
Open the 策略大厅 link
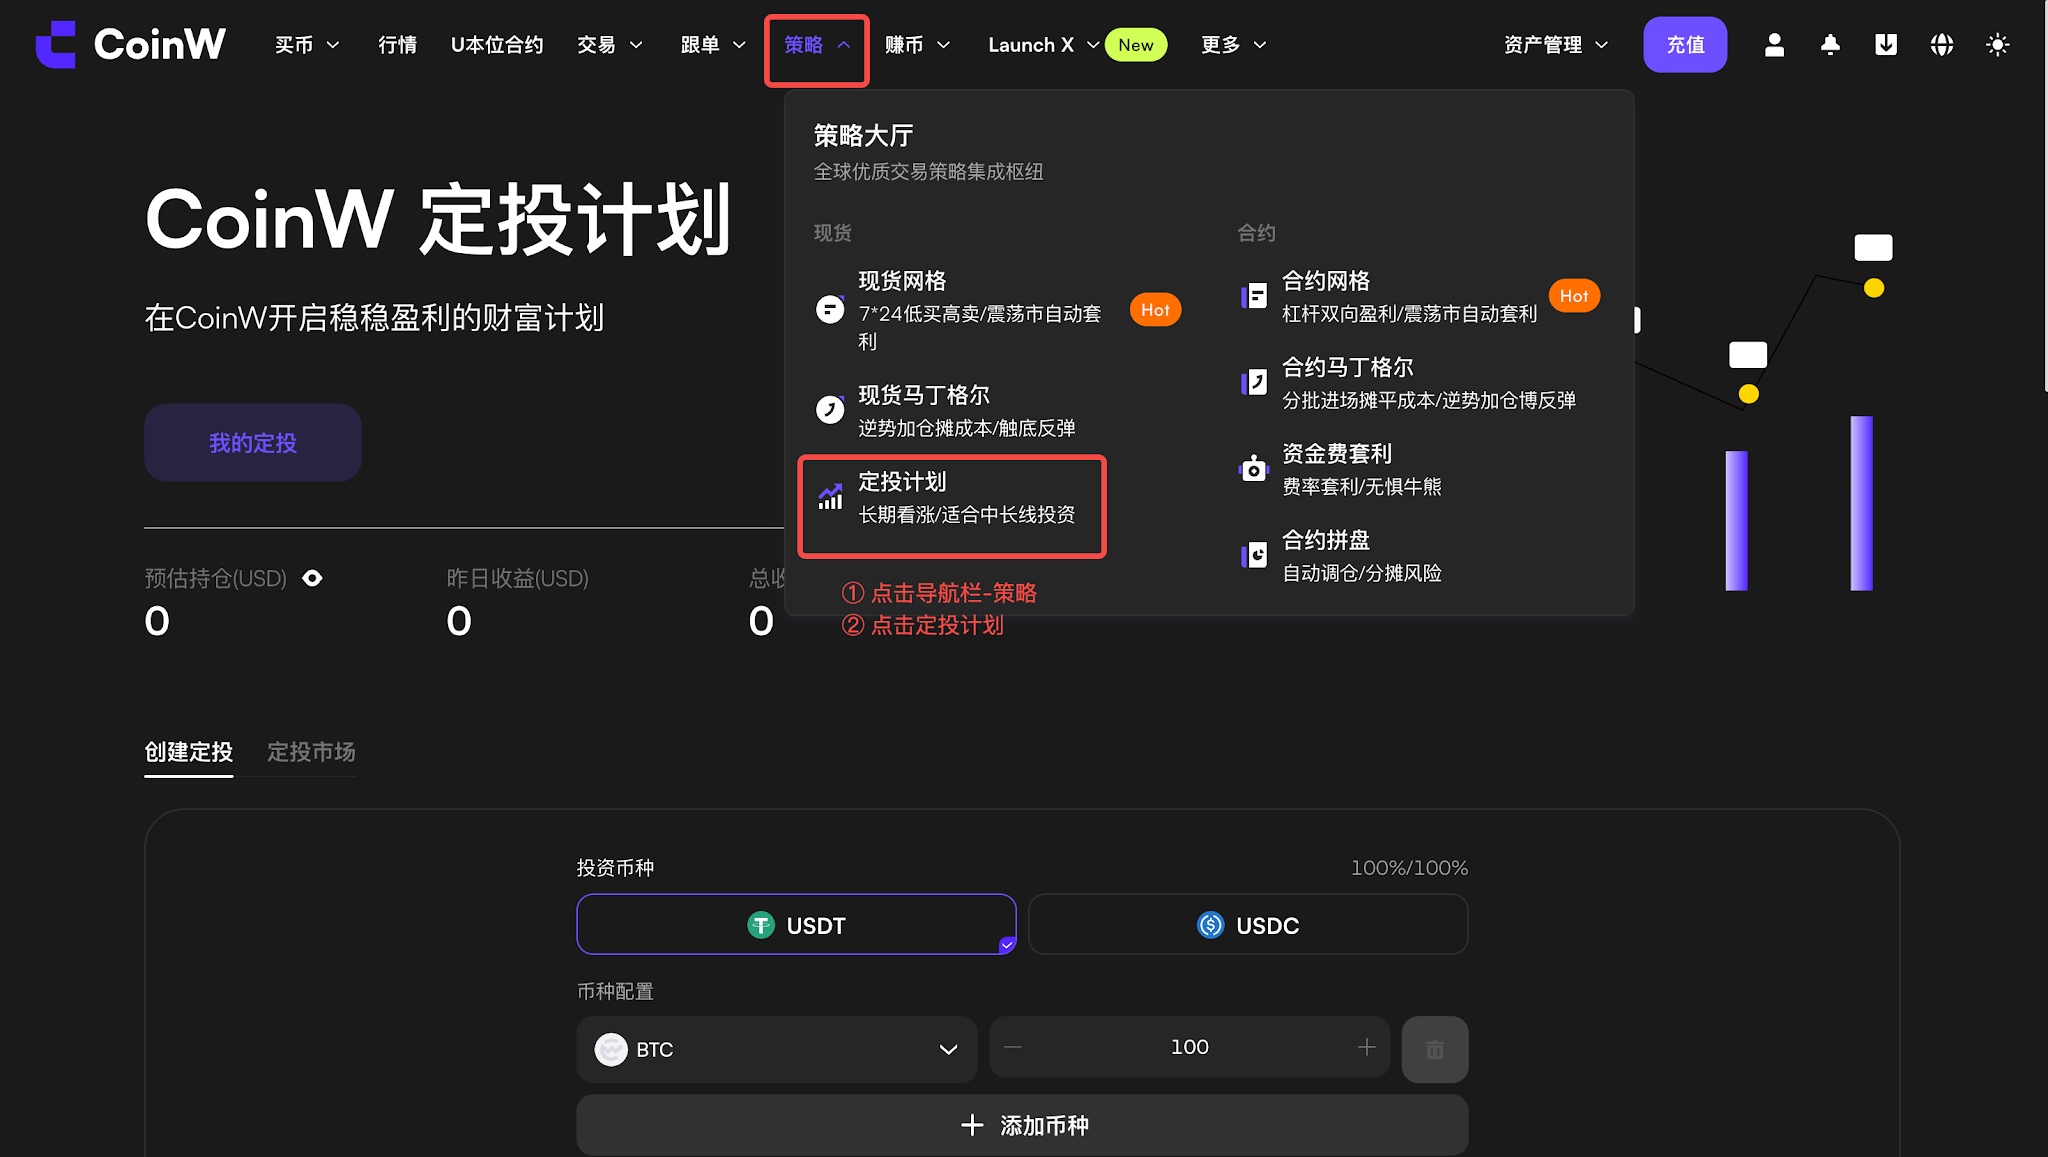[x=863, y=135]
